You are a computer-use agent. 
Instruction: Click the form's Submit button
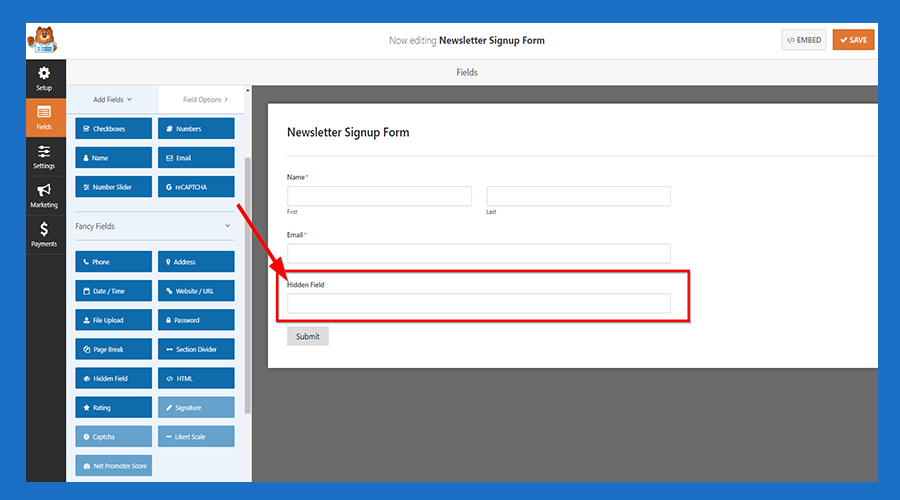[307, 336]
